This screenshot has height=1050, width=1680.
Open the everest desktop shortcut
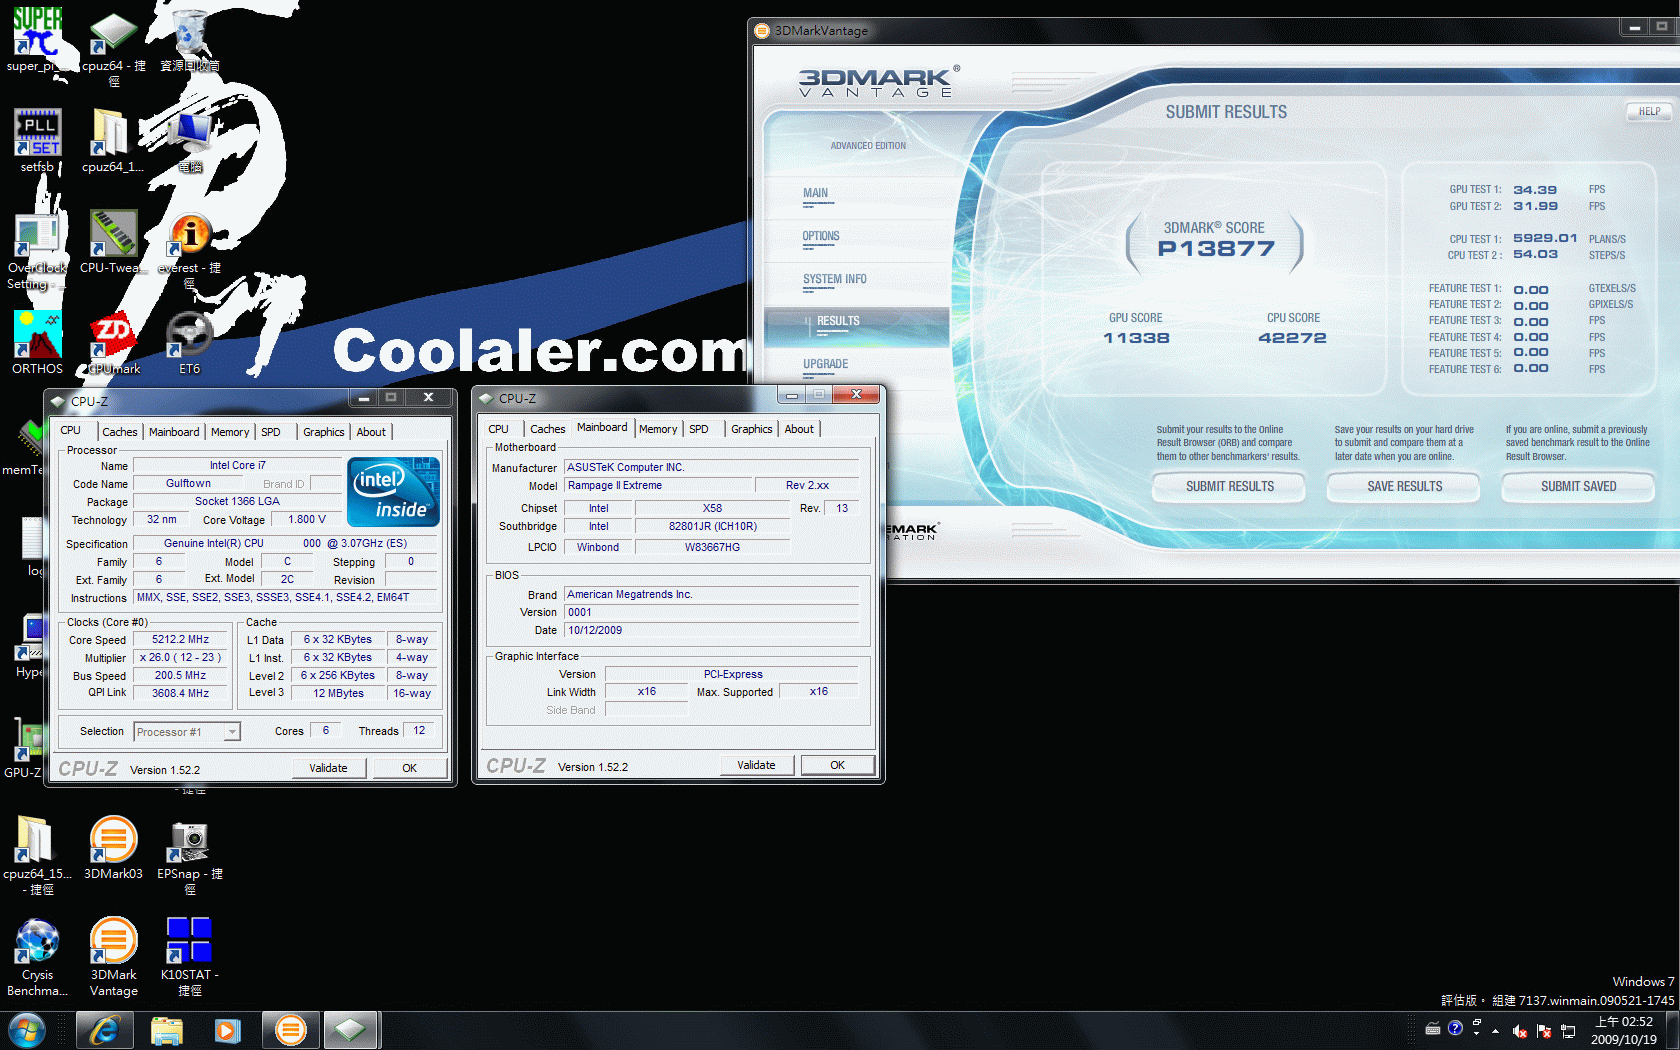pyautogui.click(x=189, y=249)
